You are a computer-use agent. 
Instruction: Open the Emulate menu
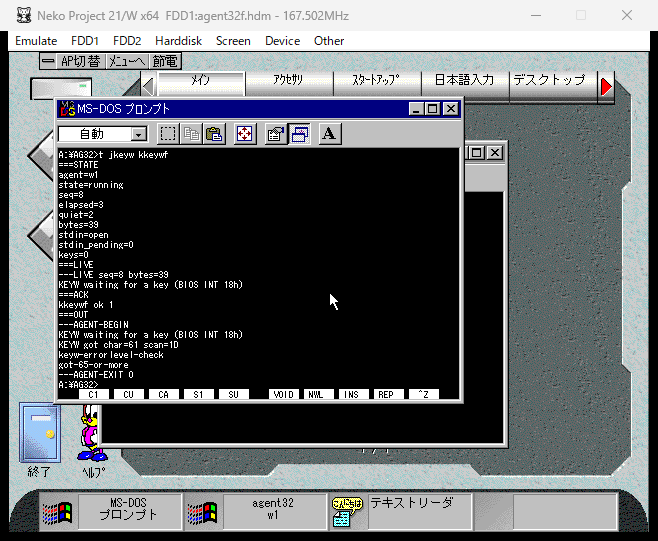pos(36,41)
